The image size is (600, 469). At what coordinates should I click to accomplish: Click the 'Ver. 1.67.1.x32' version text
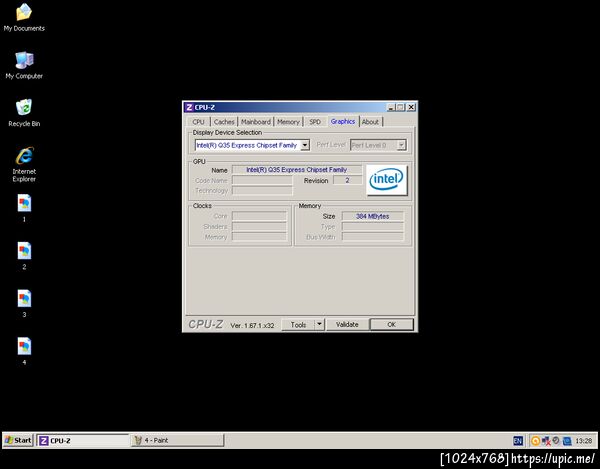(x=252, y=326)
